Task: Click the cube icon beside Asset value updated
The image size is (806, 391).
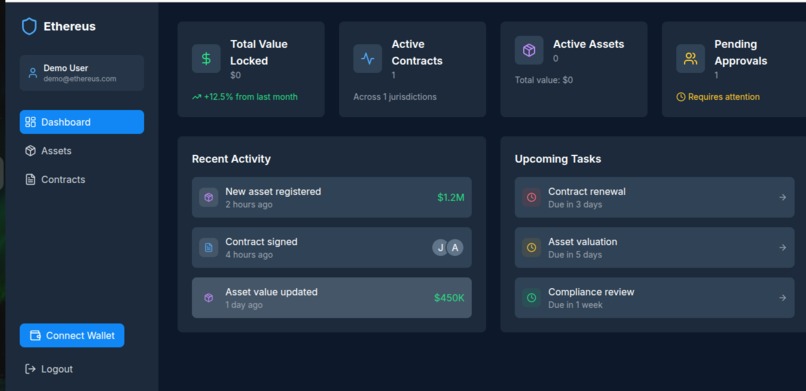Action: [208, 298]
